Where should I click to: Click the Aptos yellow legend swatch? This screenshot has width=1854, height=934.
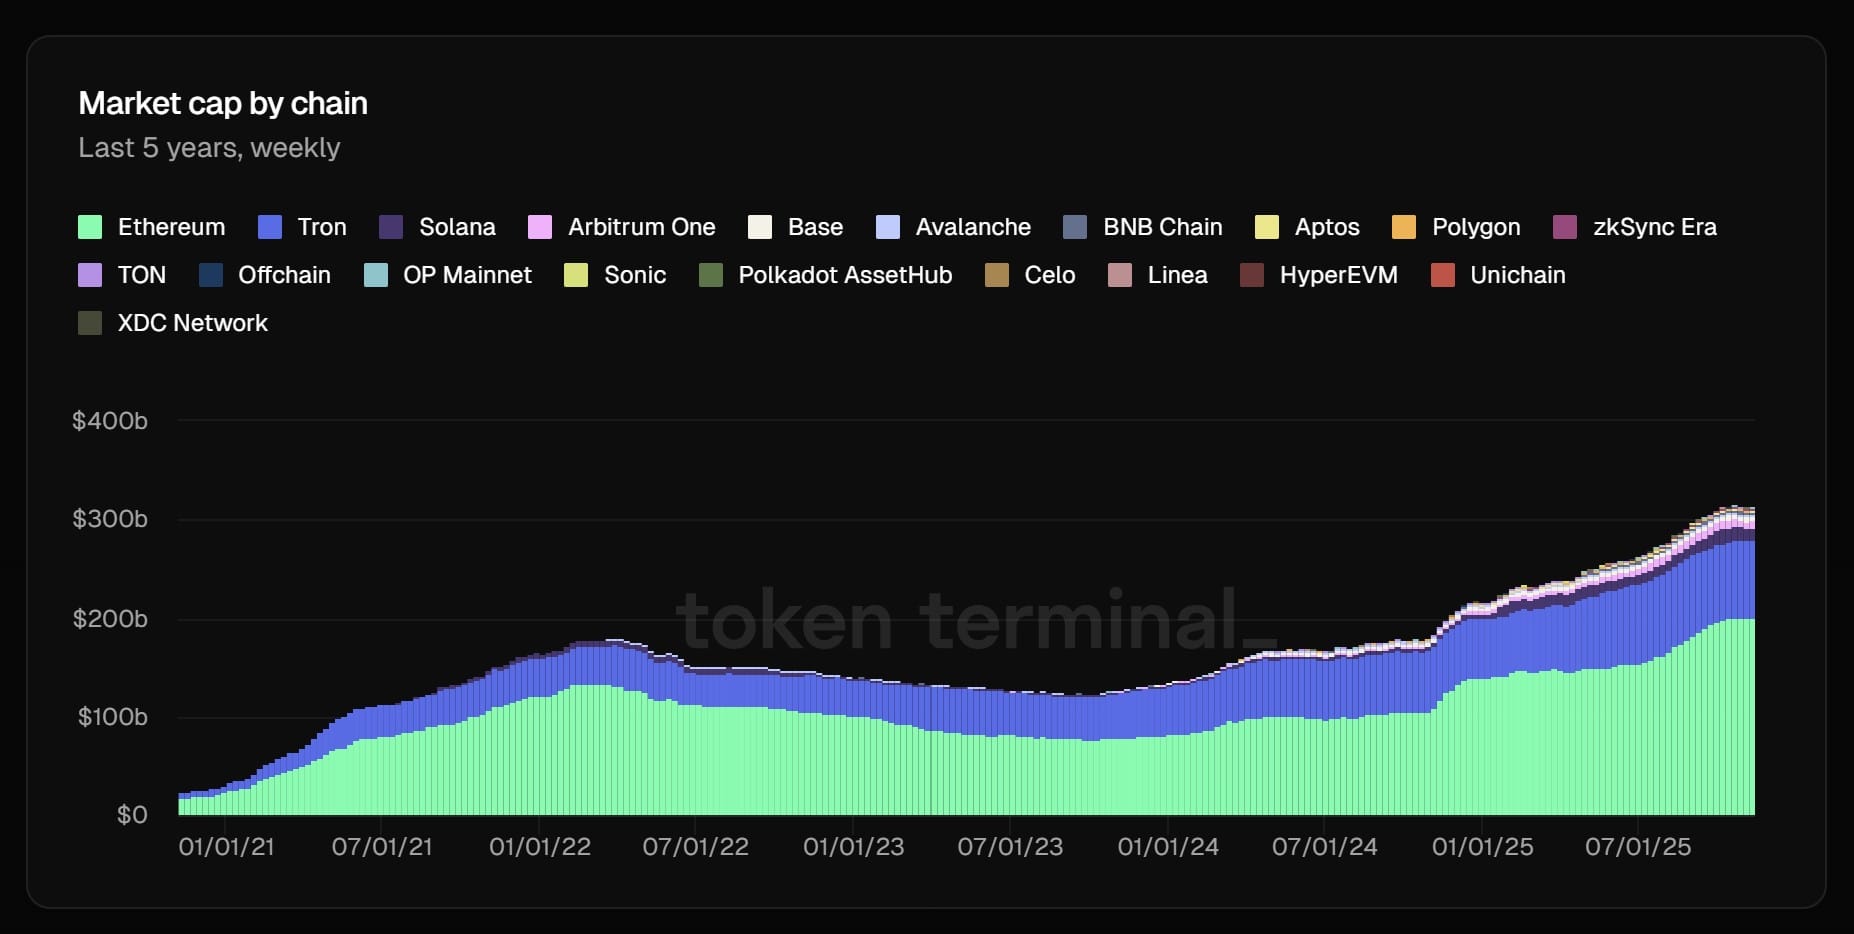1267,227
